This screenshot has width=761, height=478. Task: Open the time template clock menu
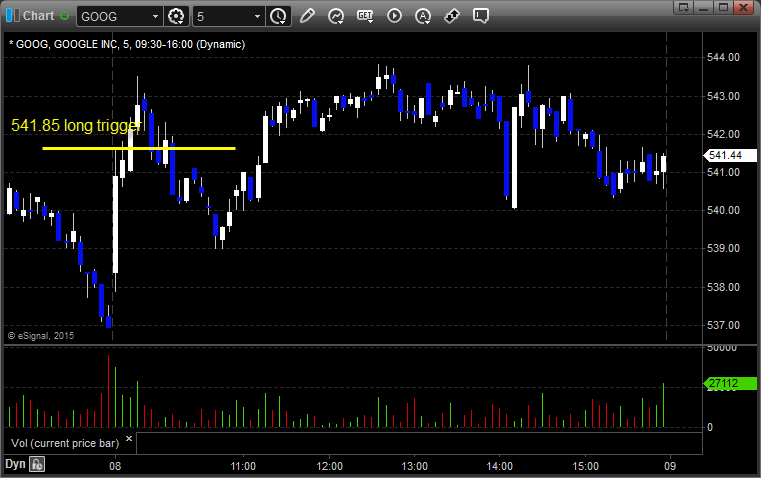[278, 16]
